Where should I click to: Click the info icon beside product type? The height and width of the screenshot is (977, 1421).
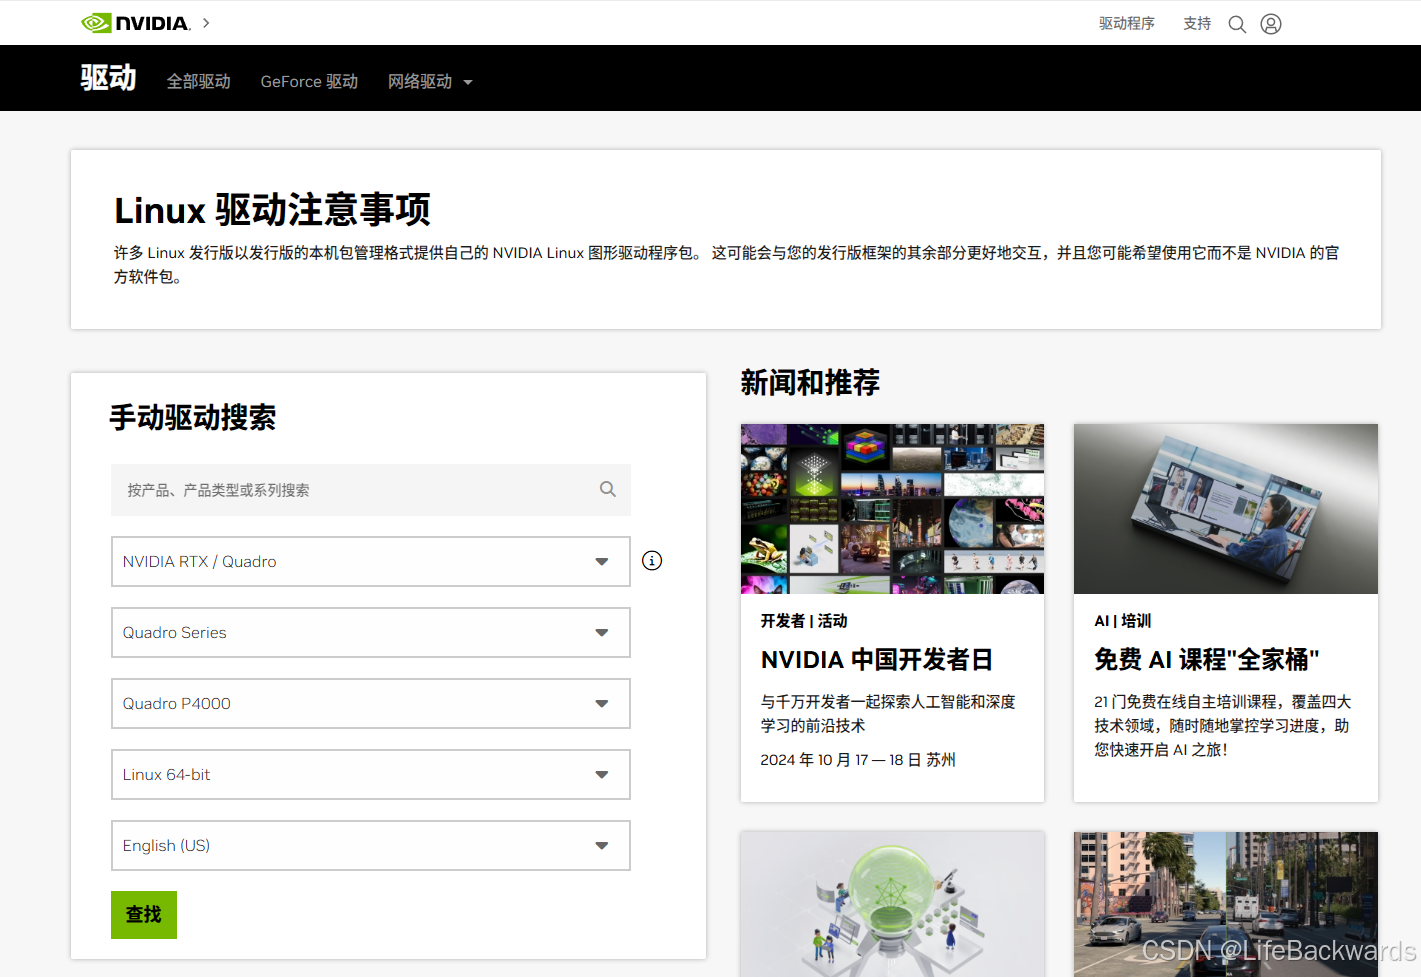pyautogui.click(x=652, y=561)
